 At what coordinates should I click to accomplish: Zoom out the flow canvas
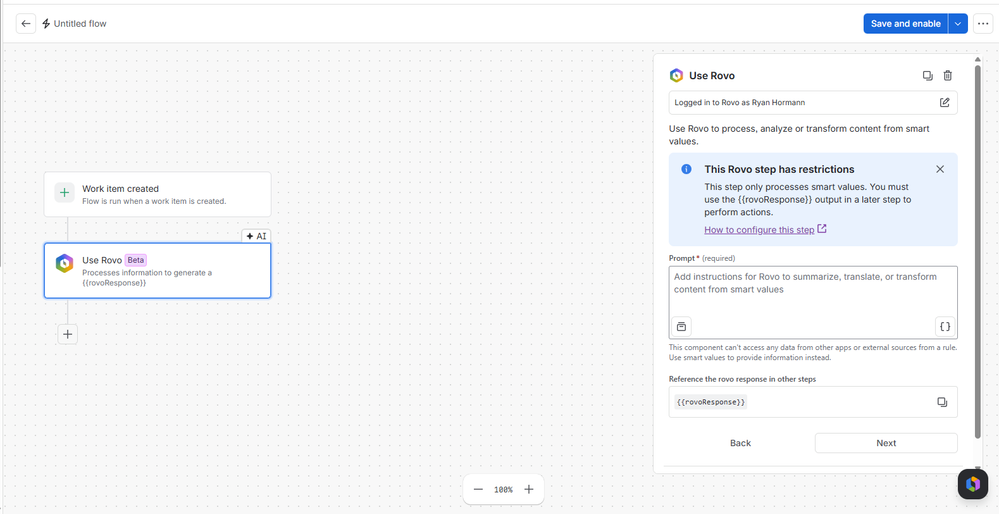(478, 489)
